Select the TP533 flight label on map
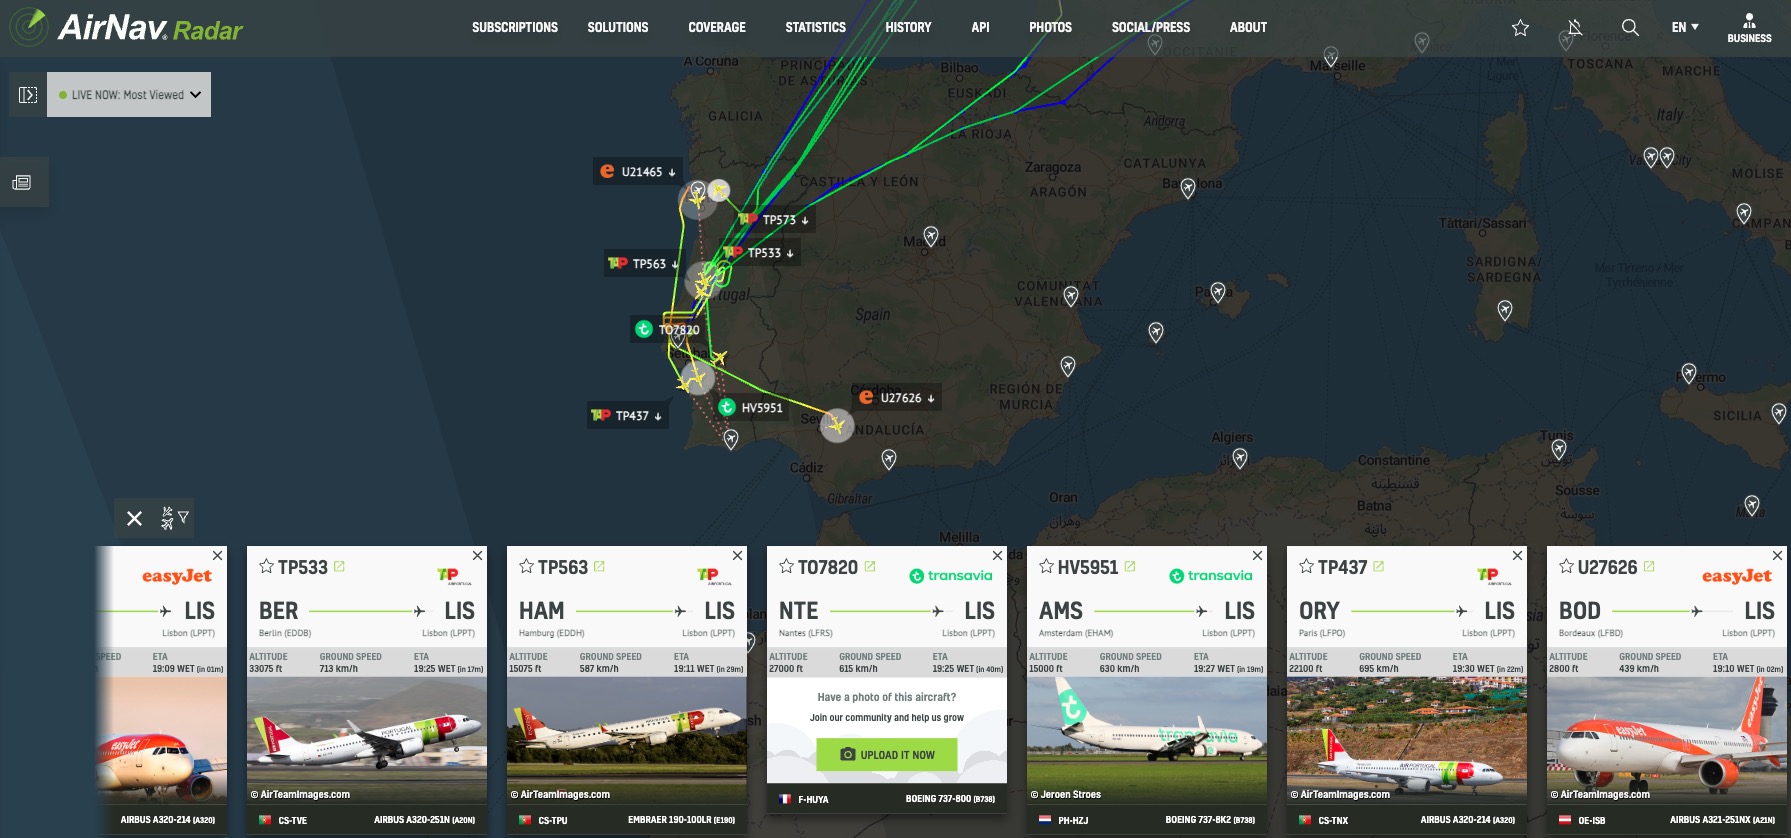The width and height of the screenshot is (1791, 838). click(x=760, y=253)
